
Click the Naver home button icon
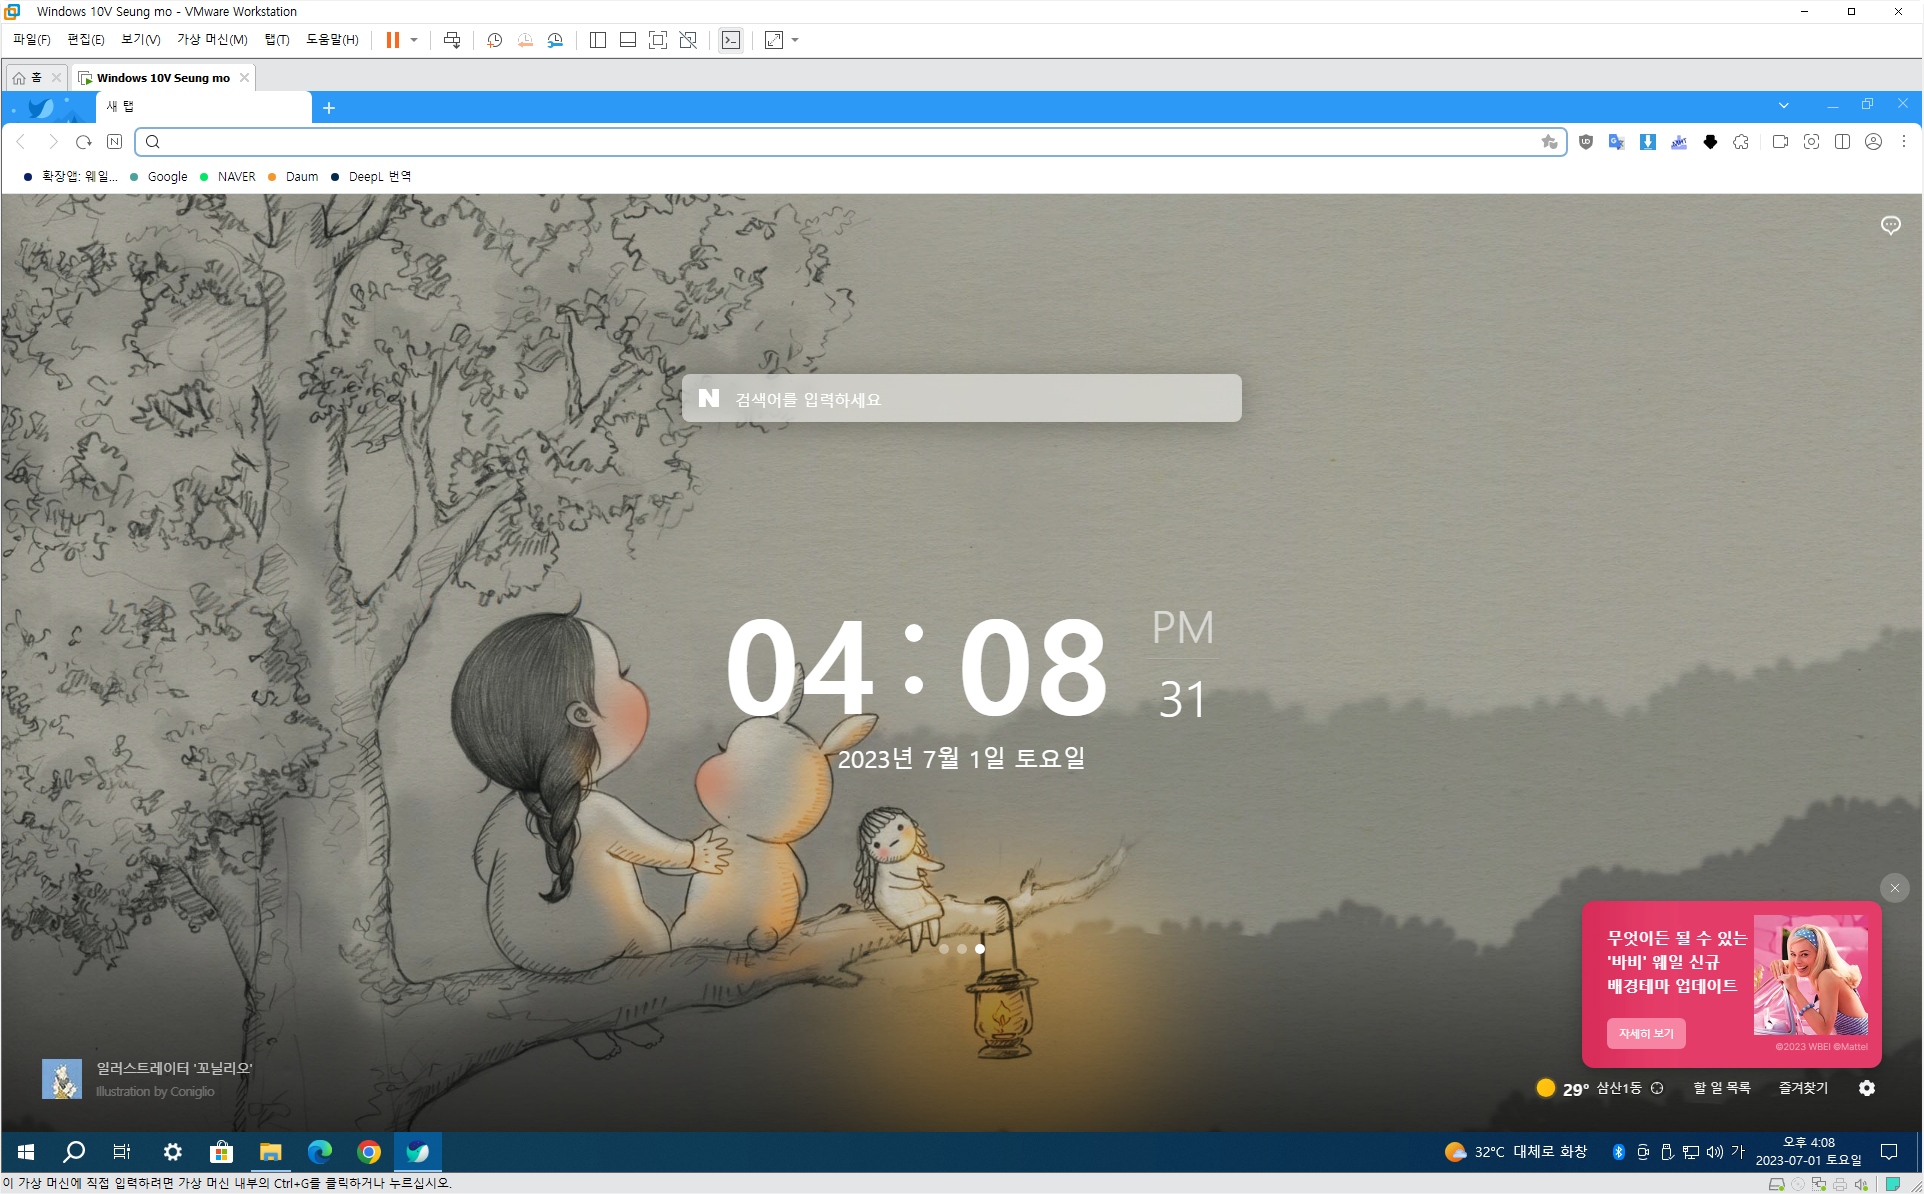(x=115, y=142)
